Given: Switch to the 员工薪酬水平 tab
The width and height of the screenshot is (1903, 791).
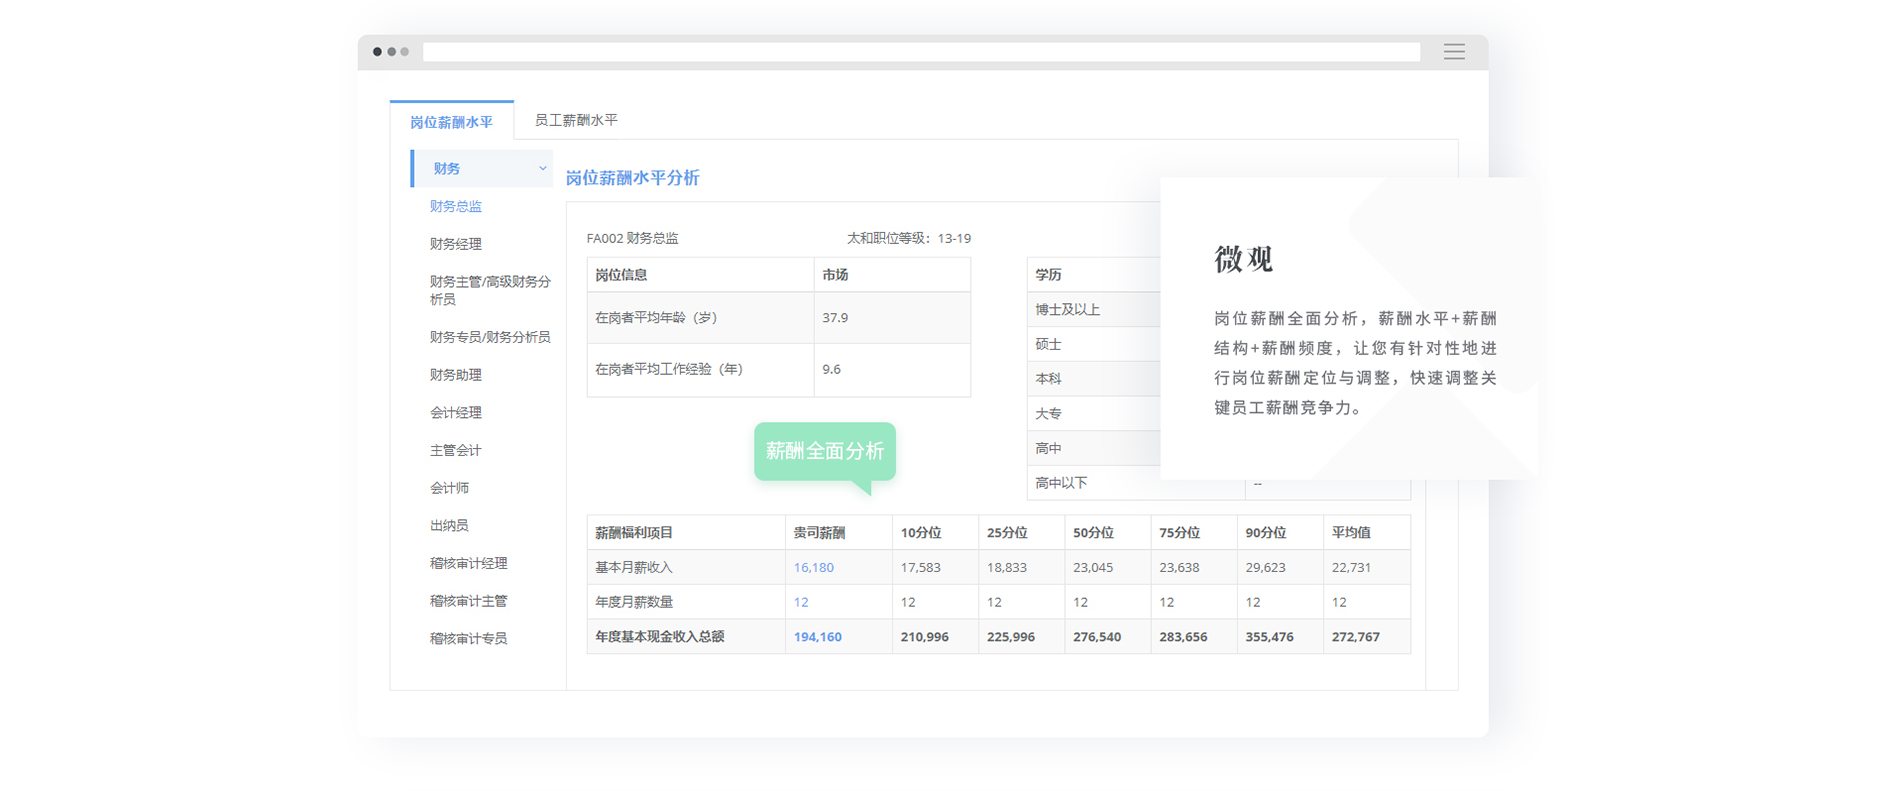Looking at the screenshot, I should [576, 120].
